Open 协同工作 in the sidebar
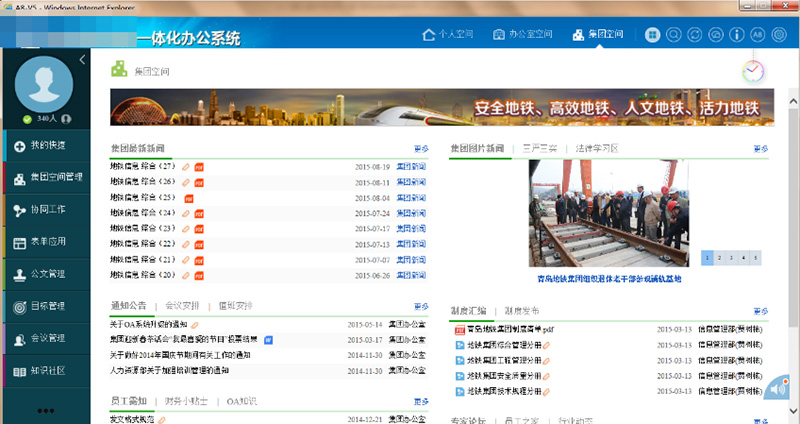This screenshot has height=424, width=800. tap(46, 210)
